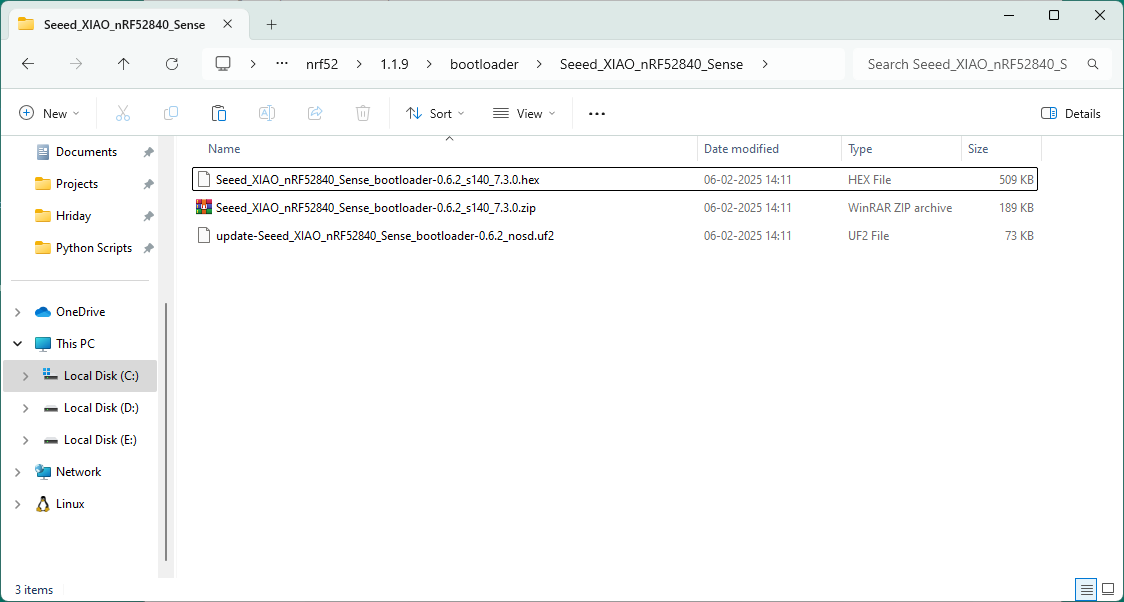The image size is (1124, 602).
Task: Collapse the This PC tree node
Action: (x=18, y=344)
